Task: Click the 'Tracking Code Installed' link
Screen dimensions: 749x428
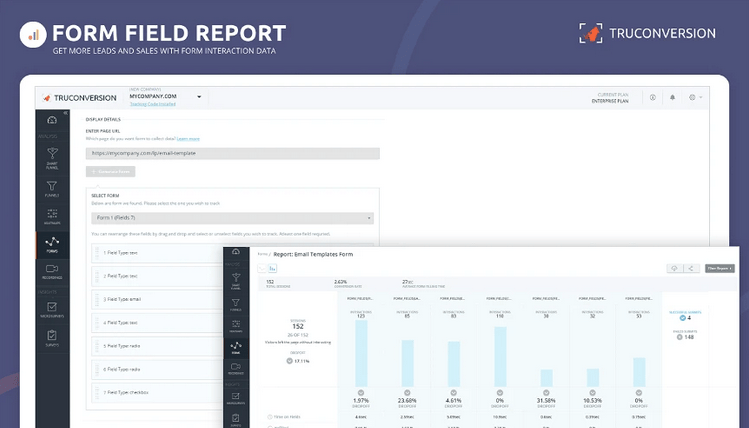Action: pos(153,104)
